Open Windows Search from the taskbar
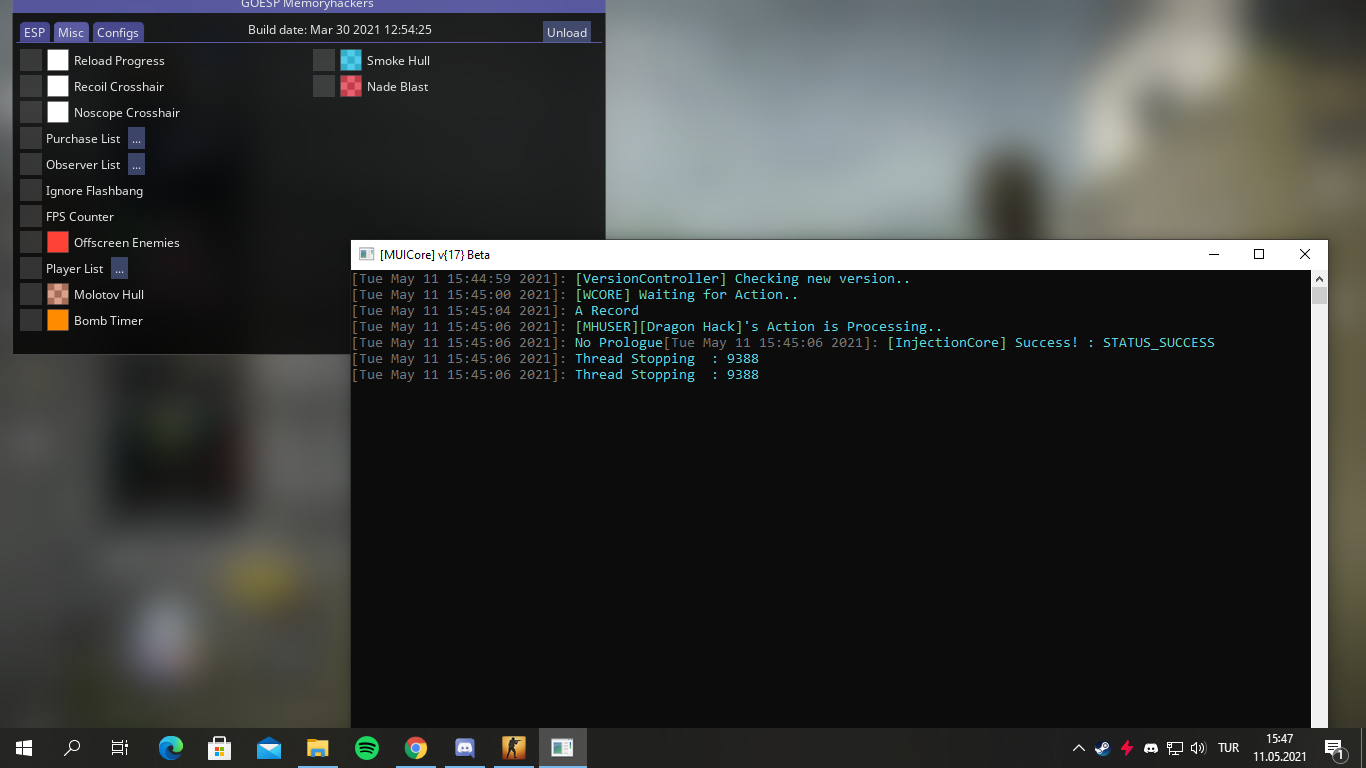The image size is (1366, 768). point(72,748)
